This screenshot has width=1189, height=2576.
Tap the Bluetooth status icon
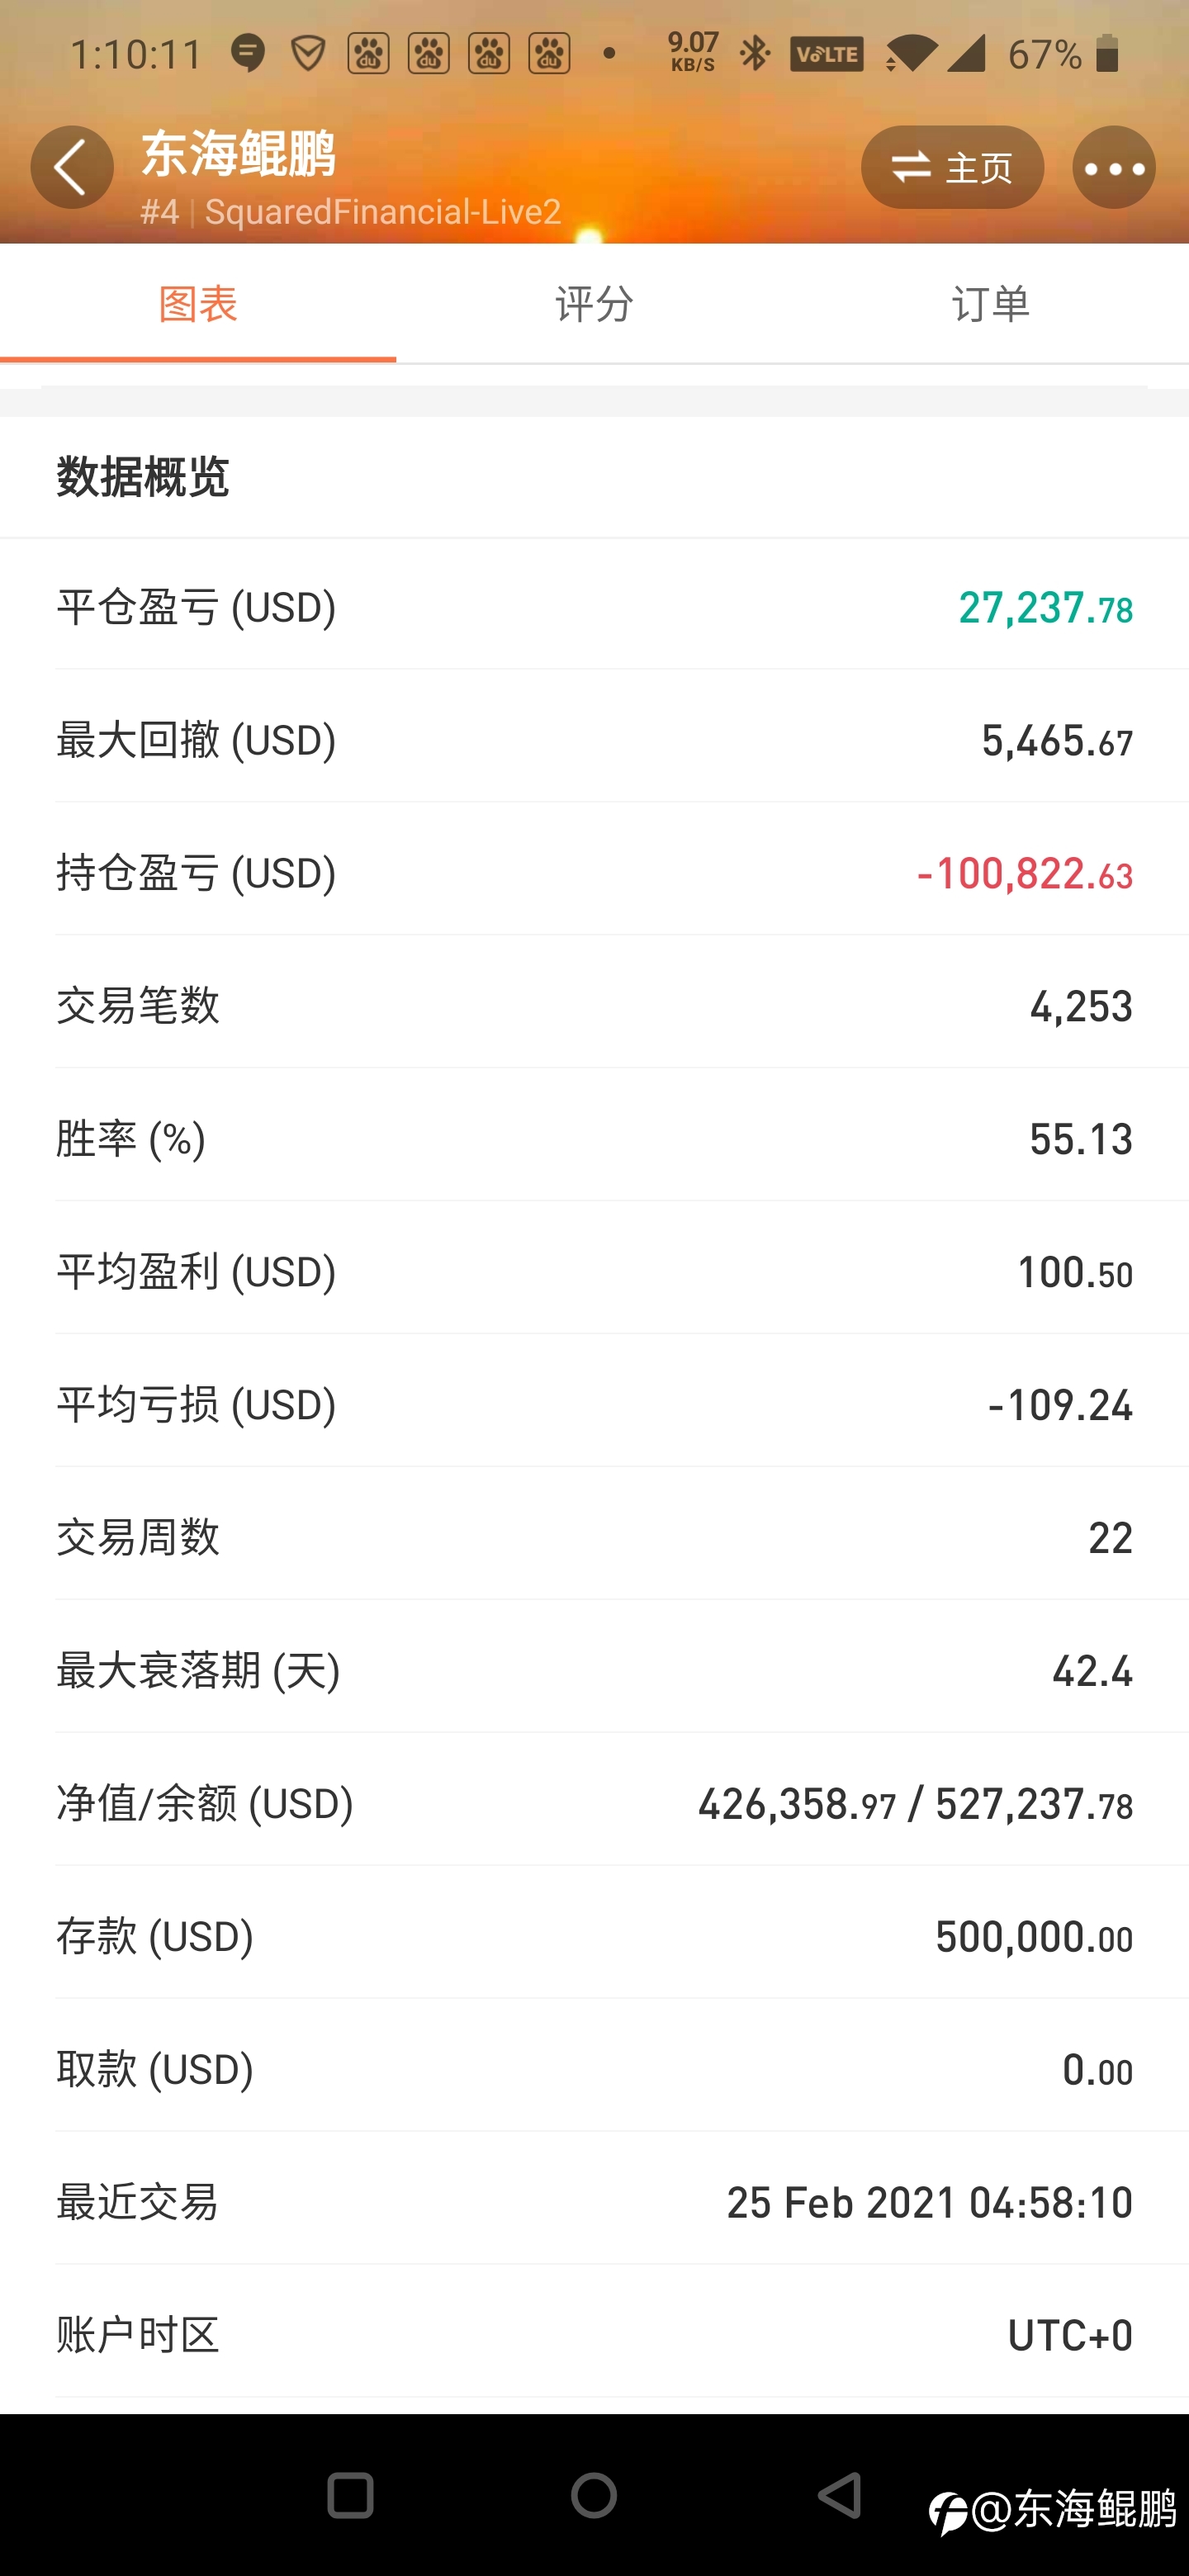click(x=755, y=53)
